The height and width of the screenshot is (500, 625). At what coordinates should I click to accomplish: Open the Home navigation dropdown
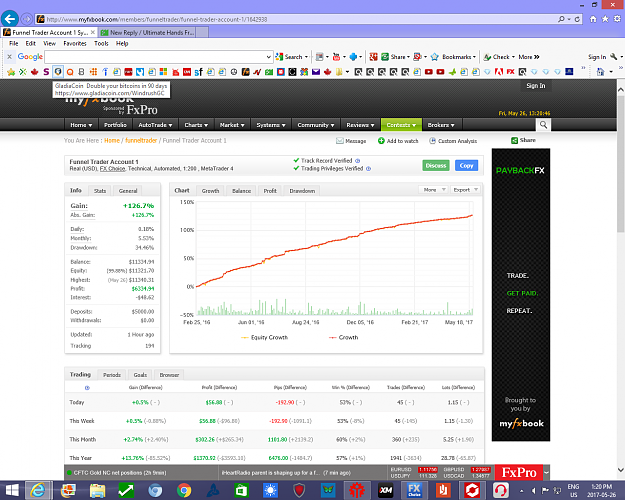81,125
